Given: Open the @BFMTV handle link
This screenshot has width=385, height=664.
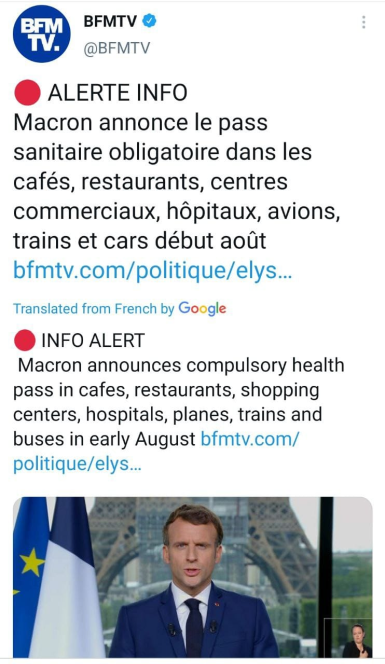Looking at the screenshot, I should coord(117,48).
